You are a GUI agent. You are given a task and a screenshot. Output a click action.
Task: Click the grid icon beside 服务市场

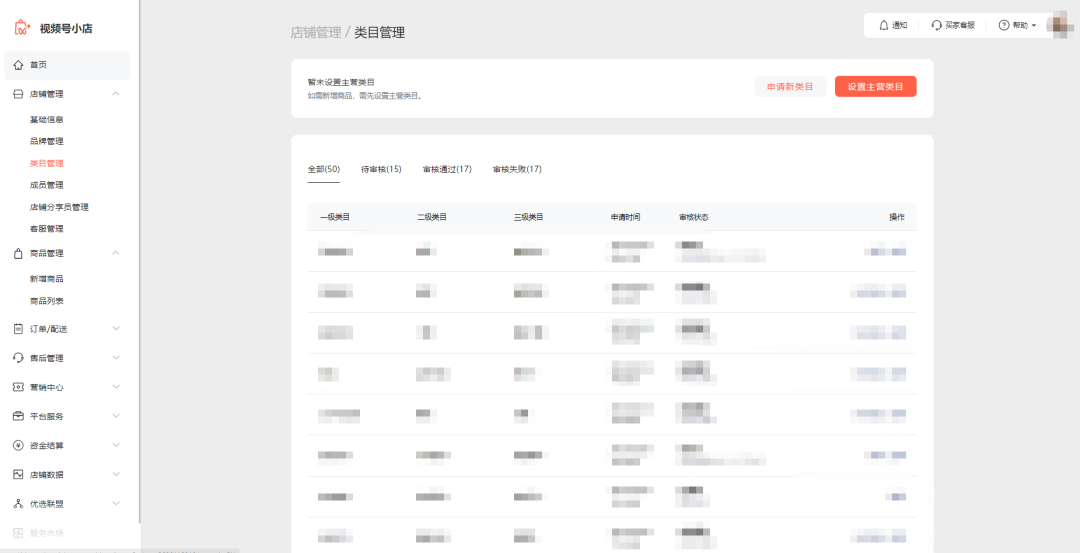pyautogui.click(x=18, y=533)
